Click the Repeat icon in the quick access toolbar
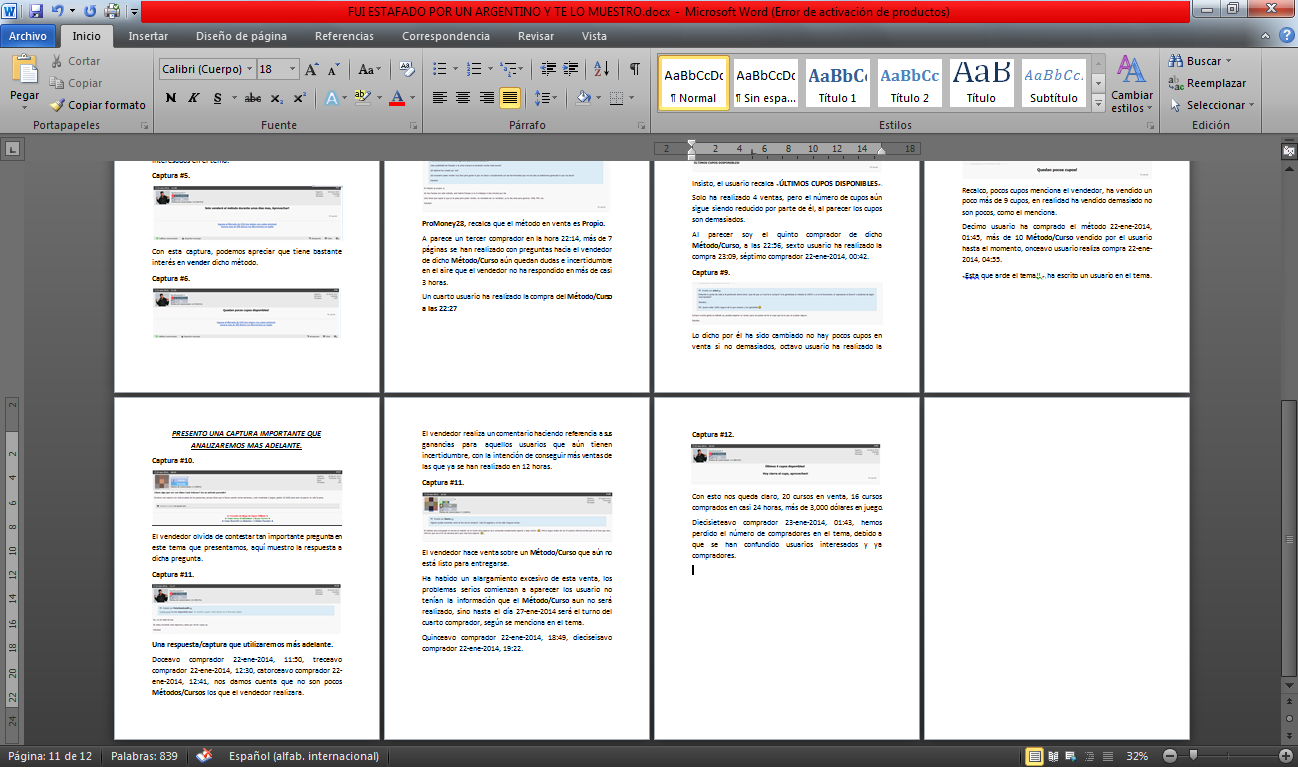 pos(90,12)
